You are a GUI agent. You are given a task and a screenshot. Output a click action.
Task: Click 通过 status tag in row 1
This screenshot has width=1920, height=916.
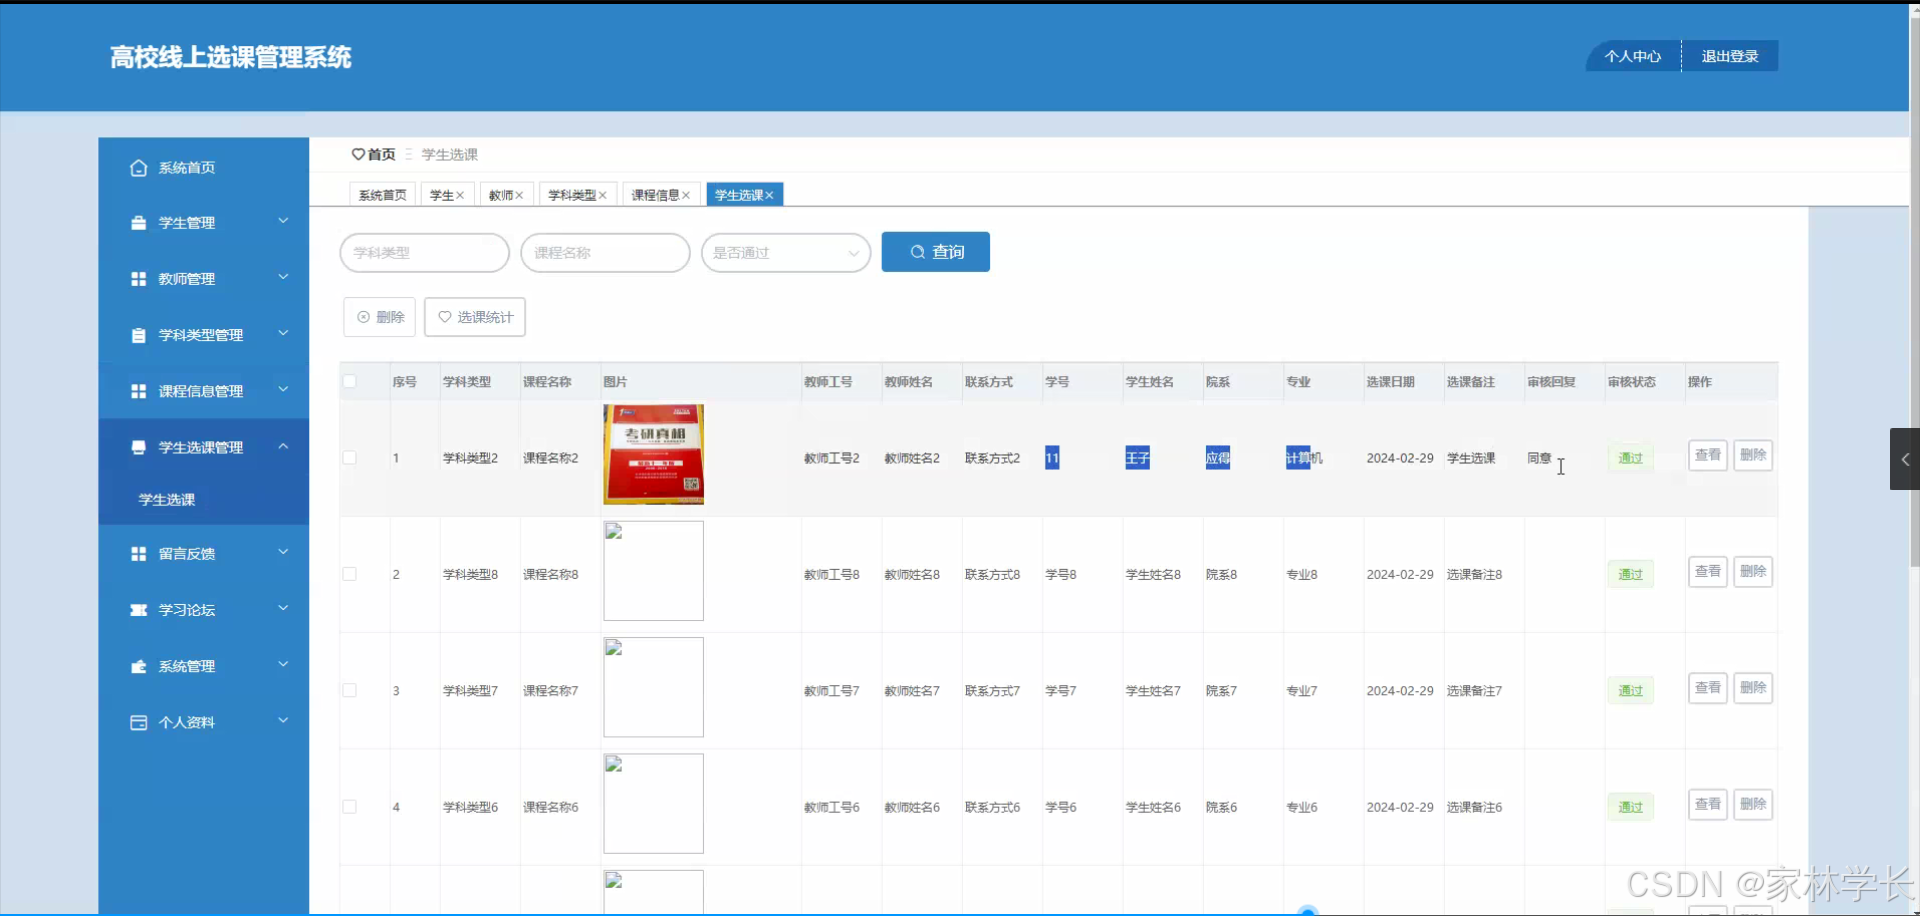click(x=1631, y=458)
